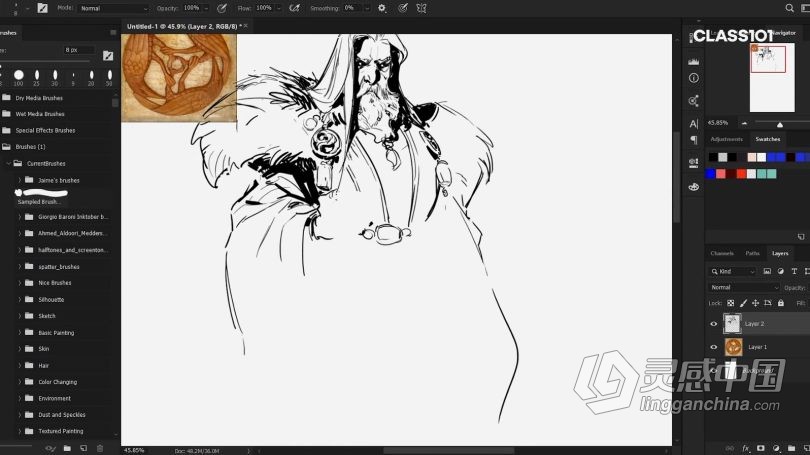
Task: Add layer mask icon
Action: click(x=760, y=448)
